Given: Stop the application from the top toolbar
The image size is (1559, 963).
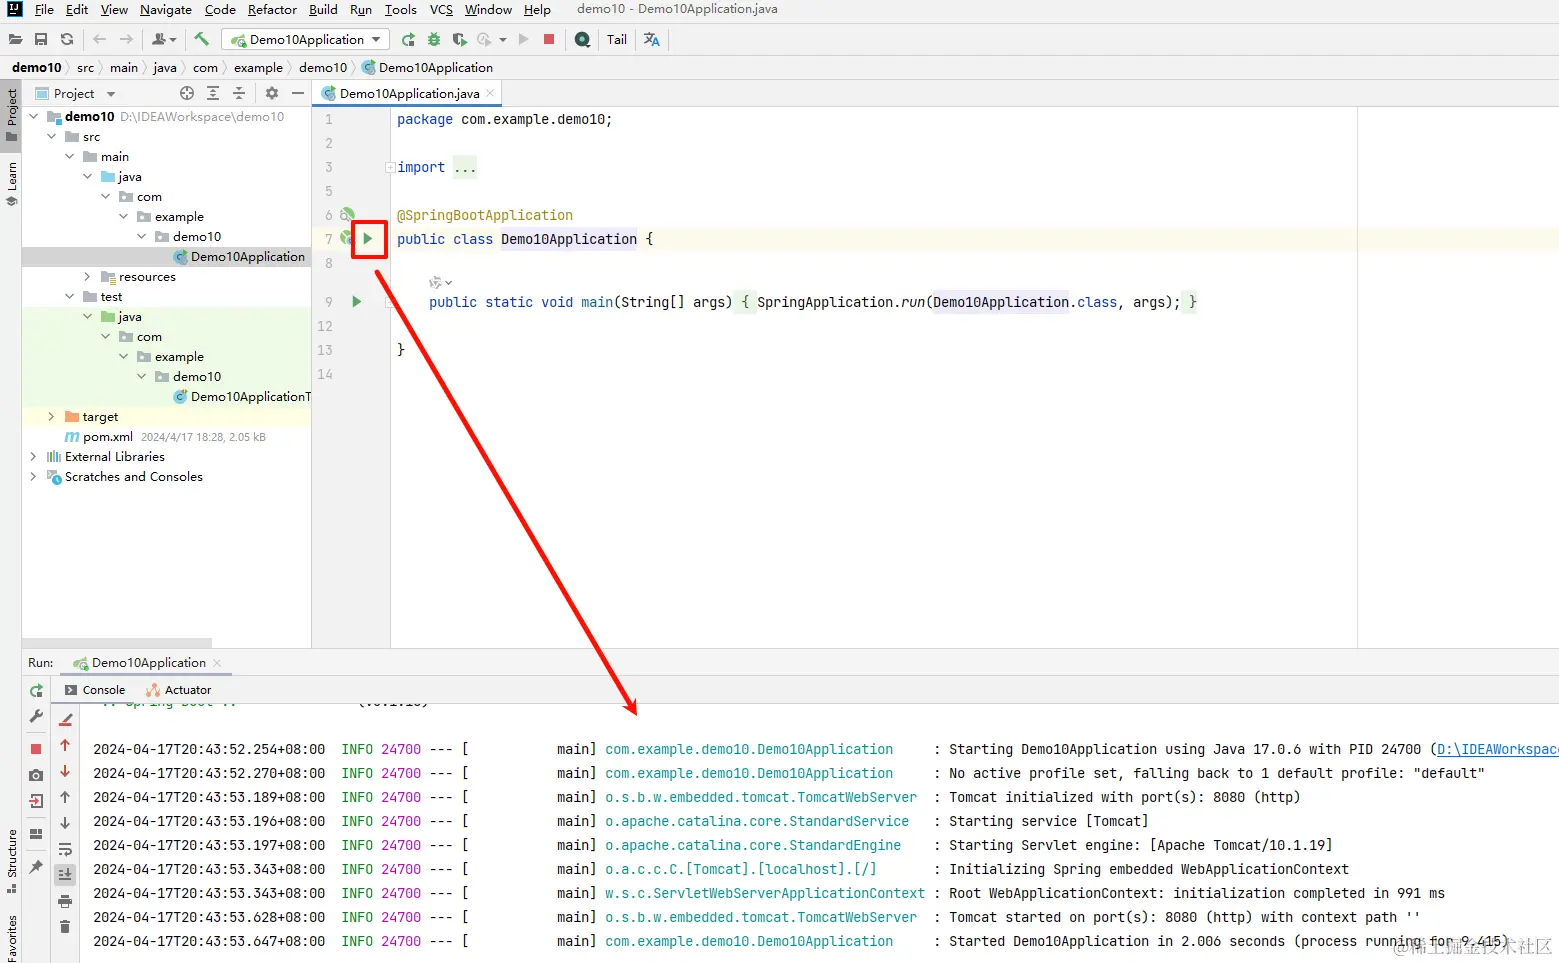Looking at the screenshot, I should point(549,39).
